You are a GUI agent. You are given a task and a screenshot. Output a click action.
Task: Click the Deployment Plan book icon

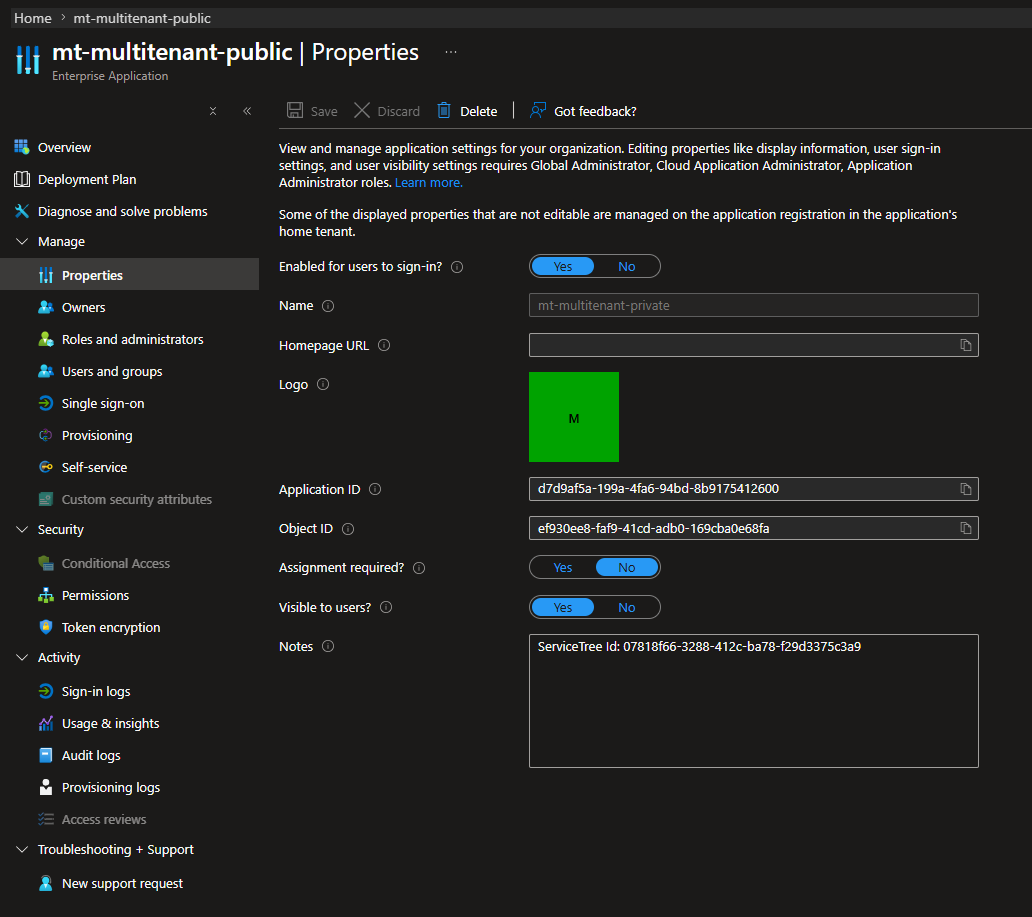click(x=22, y=179)
